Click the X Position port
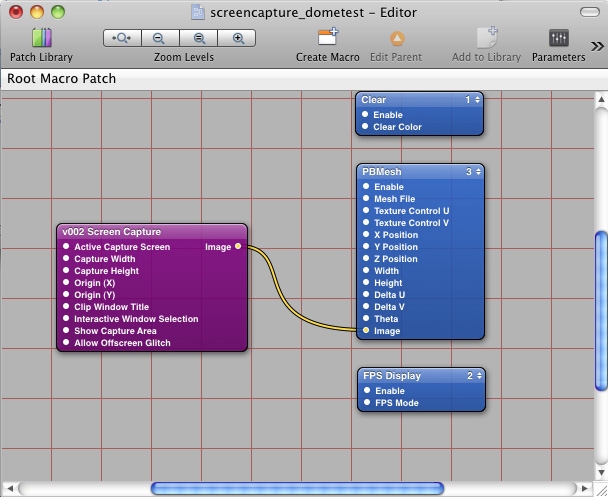Image resolution: width=608 pixels, height=497 pixels. click(366, 235)
